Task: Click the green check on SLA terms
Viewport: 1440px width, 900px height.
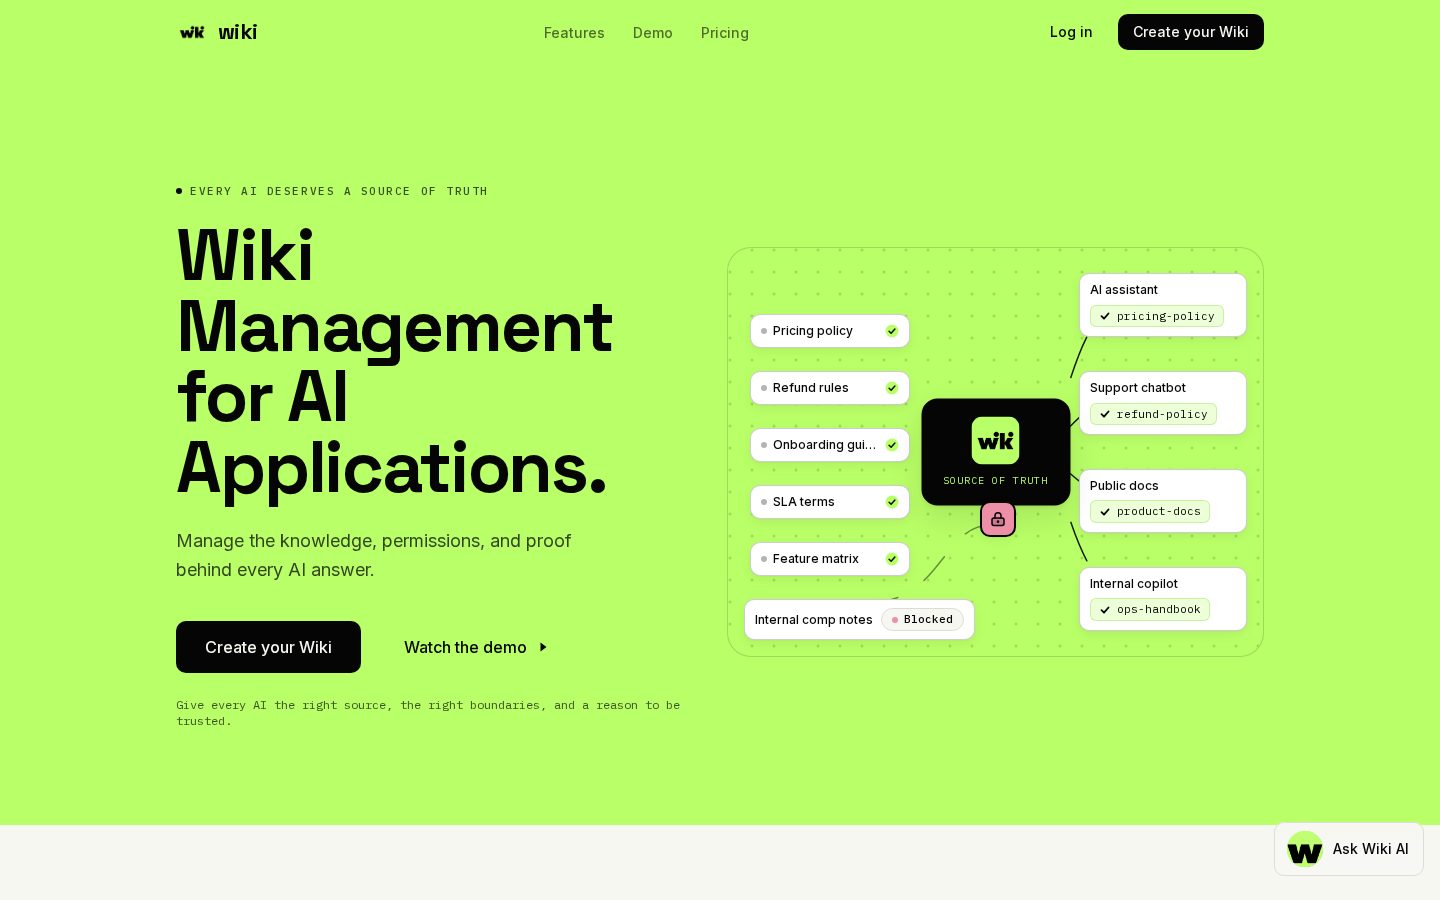Action: (892, 502)
